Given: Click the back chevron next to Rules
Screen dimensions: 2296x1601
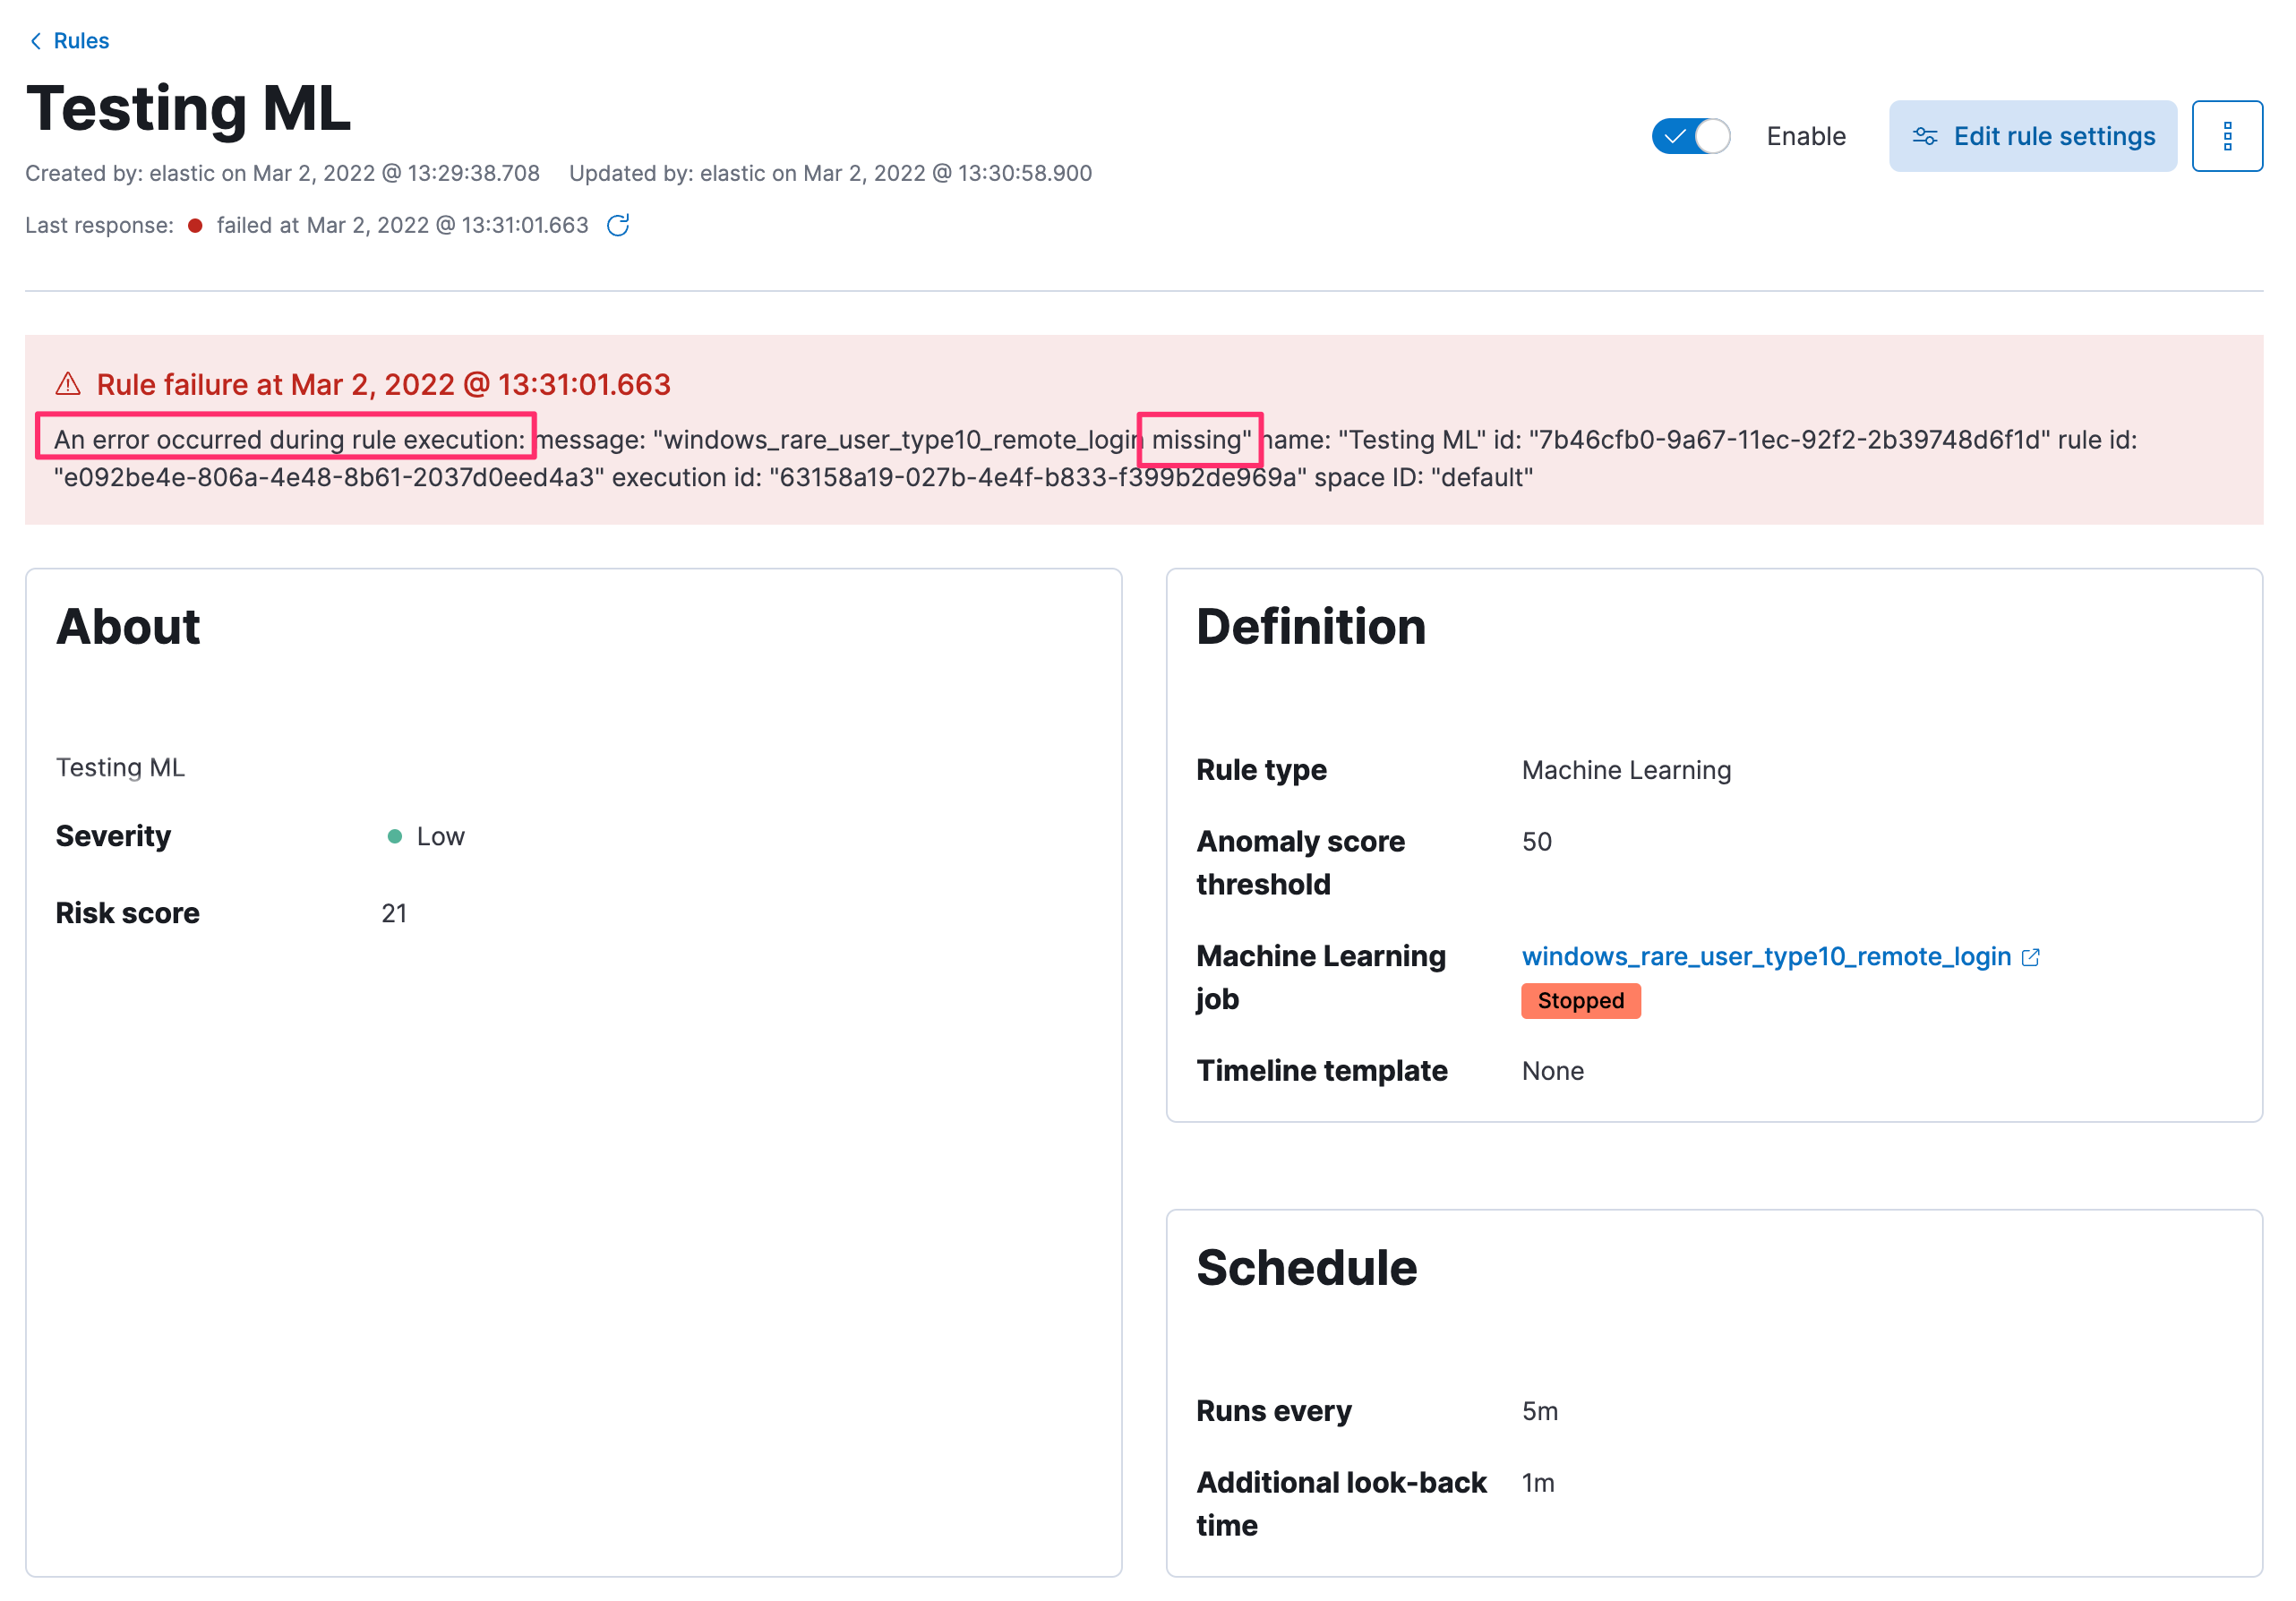Looking at the screenshot, I should coord(35,40).
